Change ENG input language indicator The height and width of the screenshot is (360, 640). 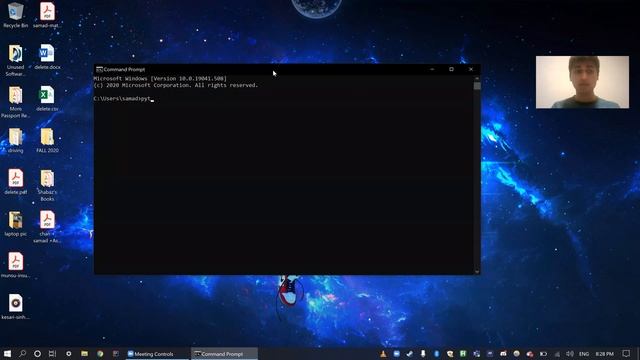click(584, 354)
